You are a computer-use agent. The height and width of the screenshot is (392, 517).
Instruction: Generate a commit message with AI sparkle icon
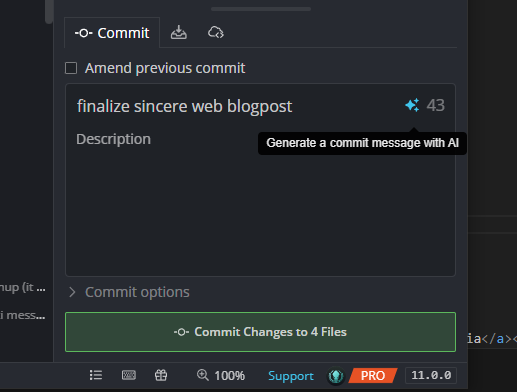point(412,105)
